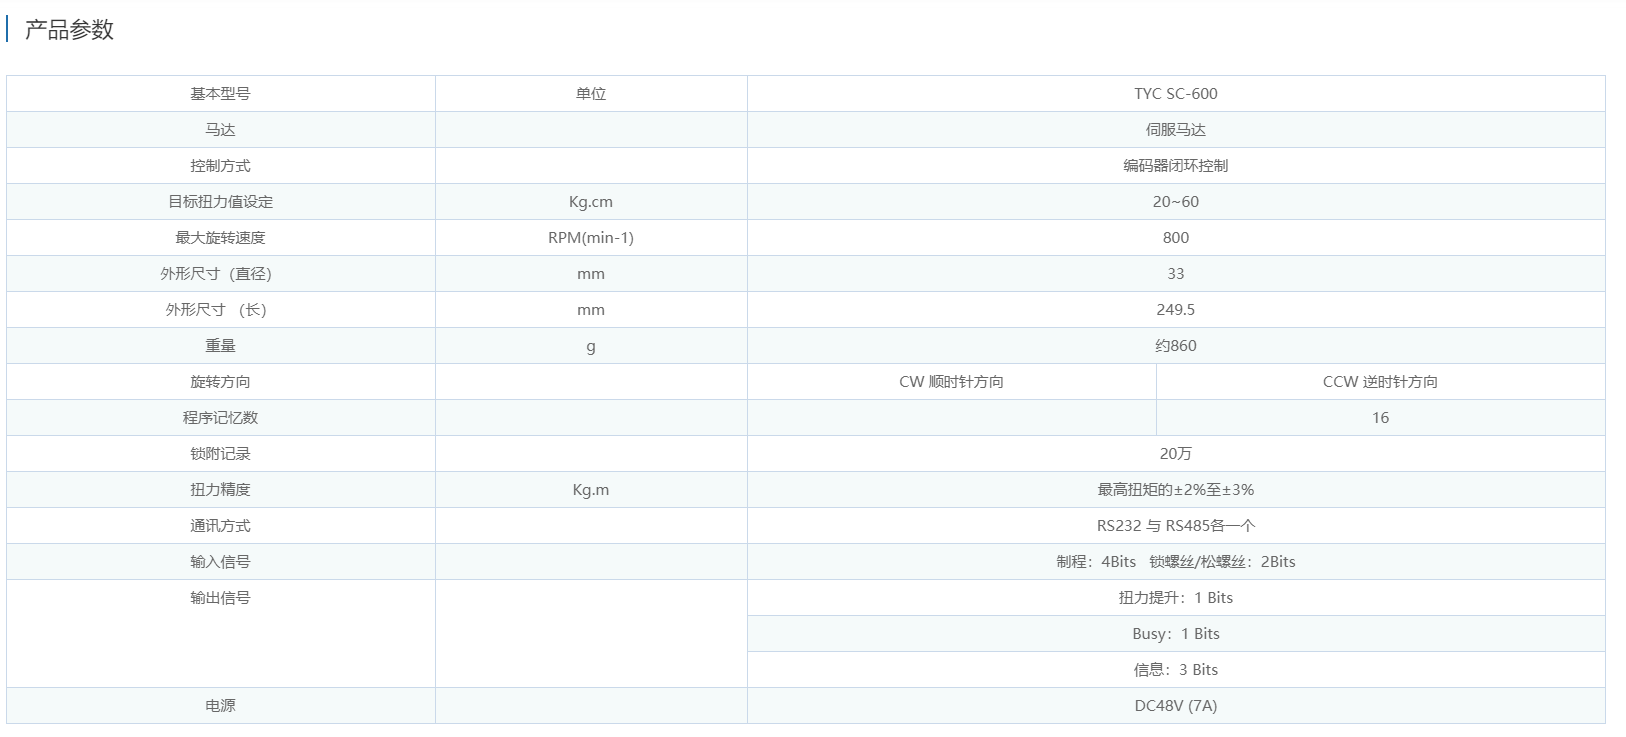Click the 旋转方向 row label
The width and height of the screenshot is (1626, 737).
pyautogui.click(x=220, y=382)
